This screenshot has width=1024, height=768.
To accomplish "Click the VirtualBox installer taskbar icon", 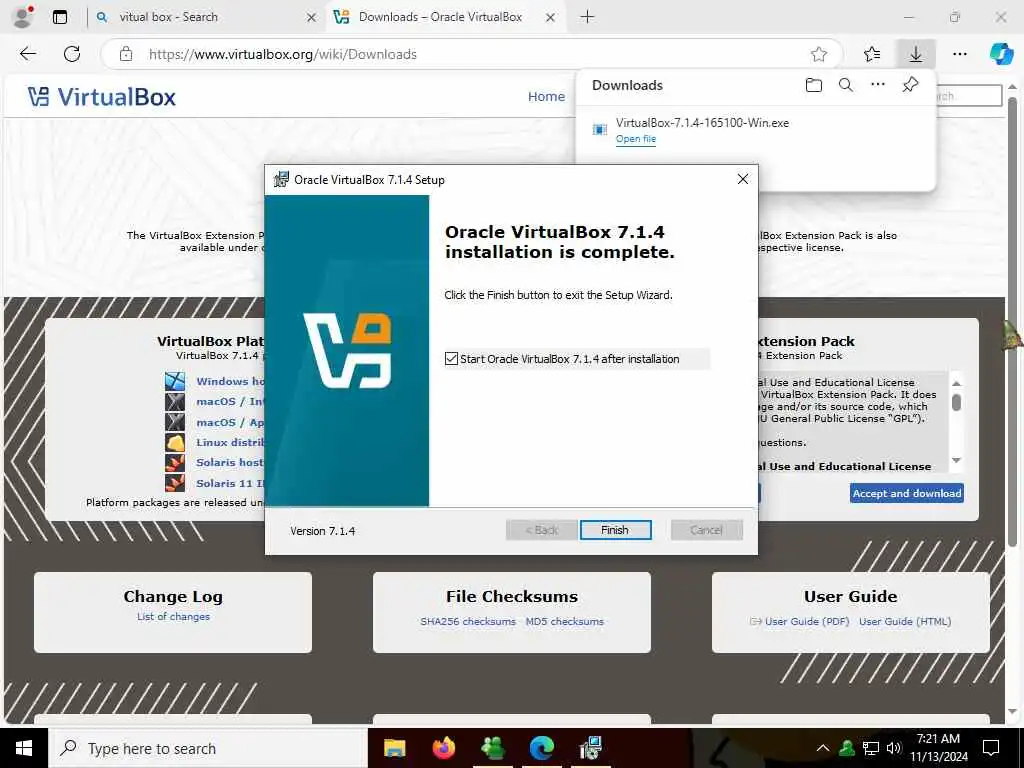I will (590, 748).
